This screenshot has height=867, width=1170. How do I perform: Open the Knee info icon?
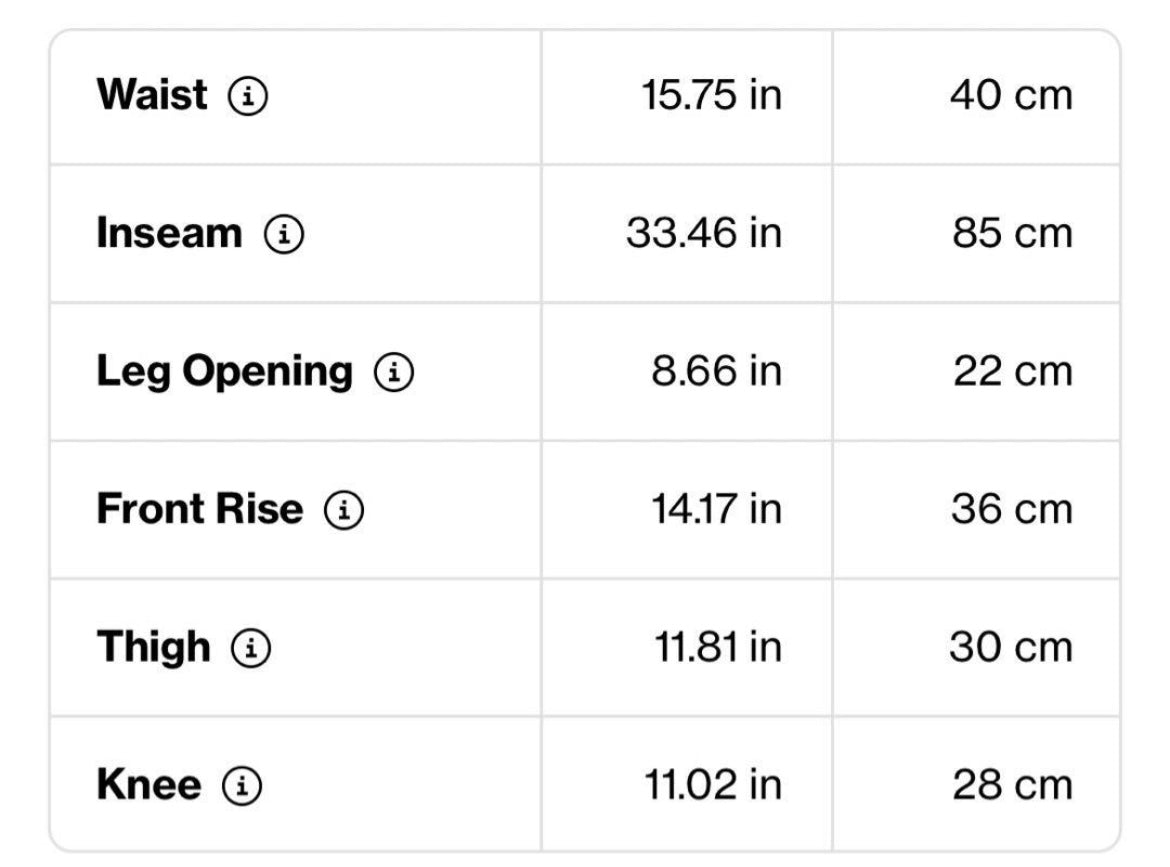(241, 787)
